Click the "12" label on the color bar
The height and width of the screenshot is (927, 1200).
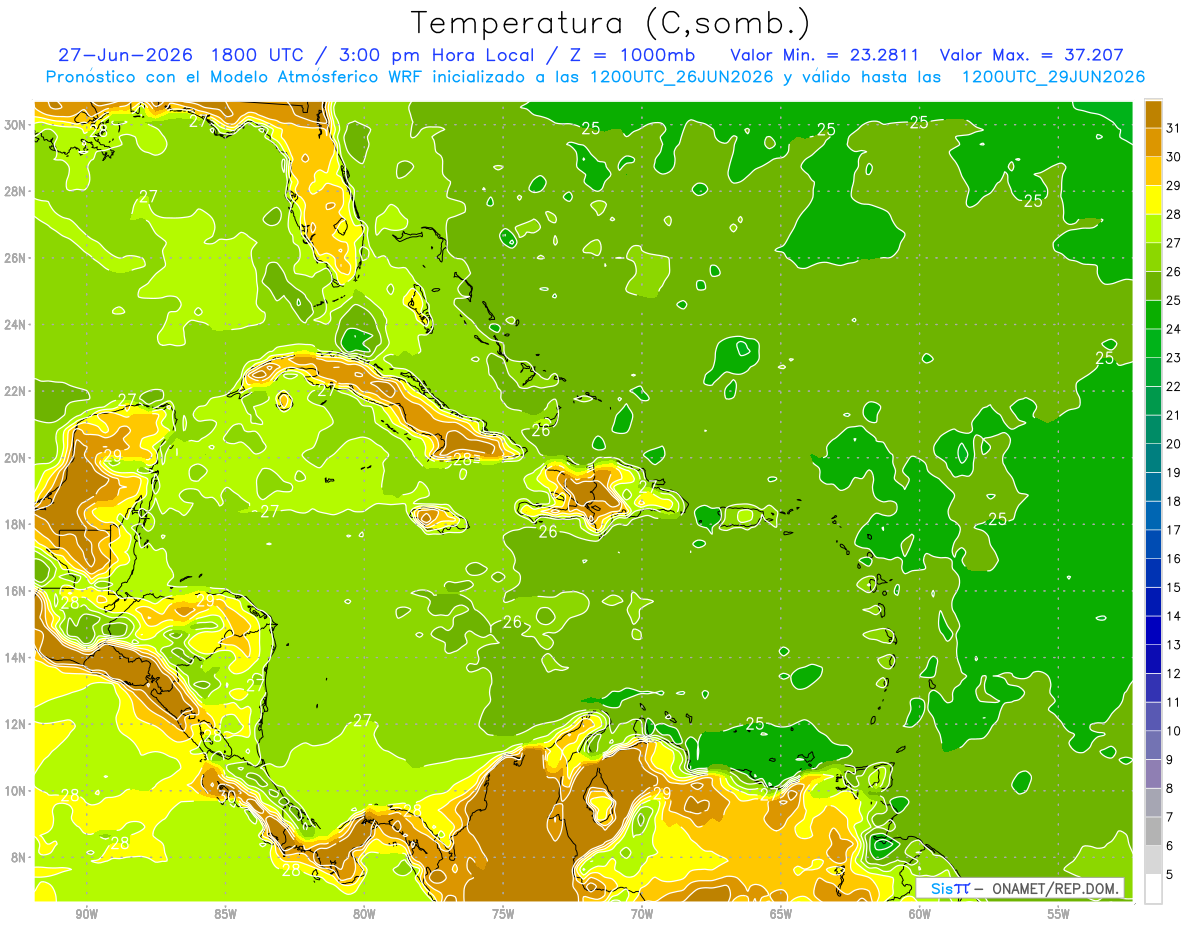(1174, 673)
